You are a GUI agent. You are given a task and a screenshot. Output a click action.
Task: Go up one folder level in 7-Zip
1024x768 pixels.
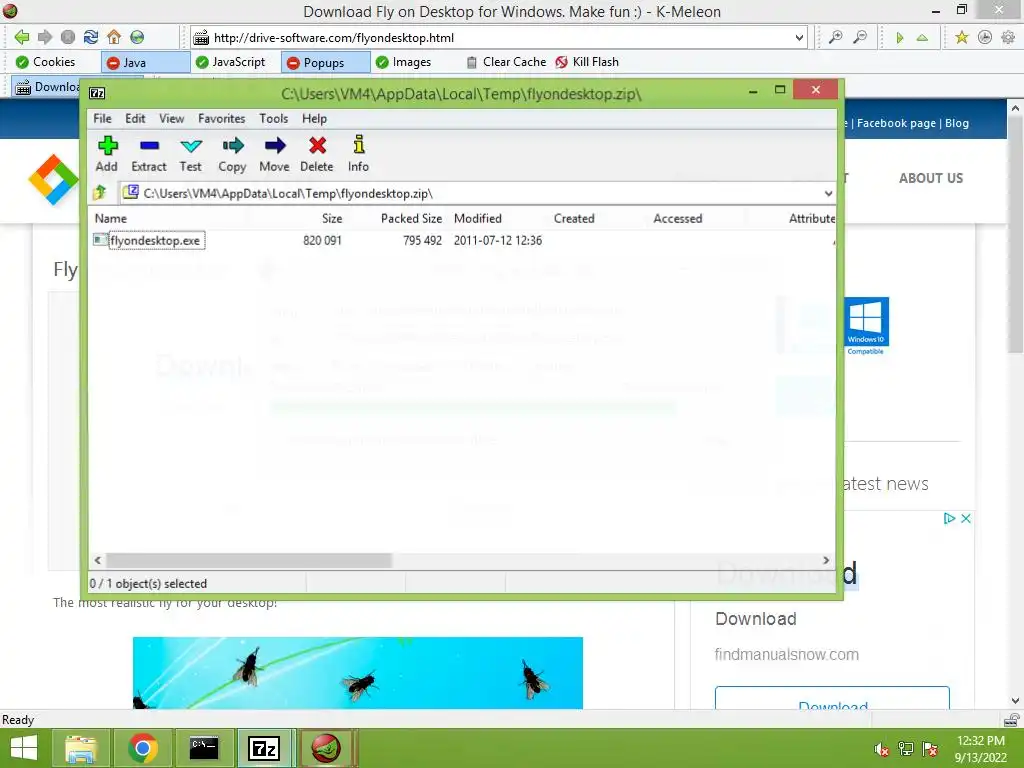pyautogui.click(x=100, y=193)
